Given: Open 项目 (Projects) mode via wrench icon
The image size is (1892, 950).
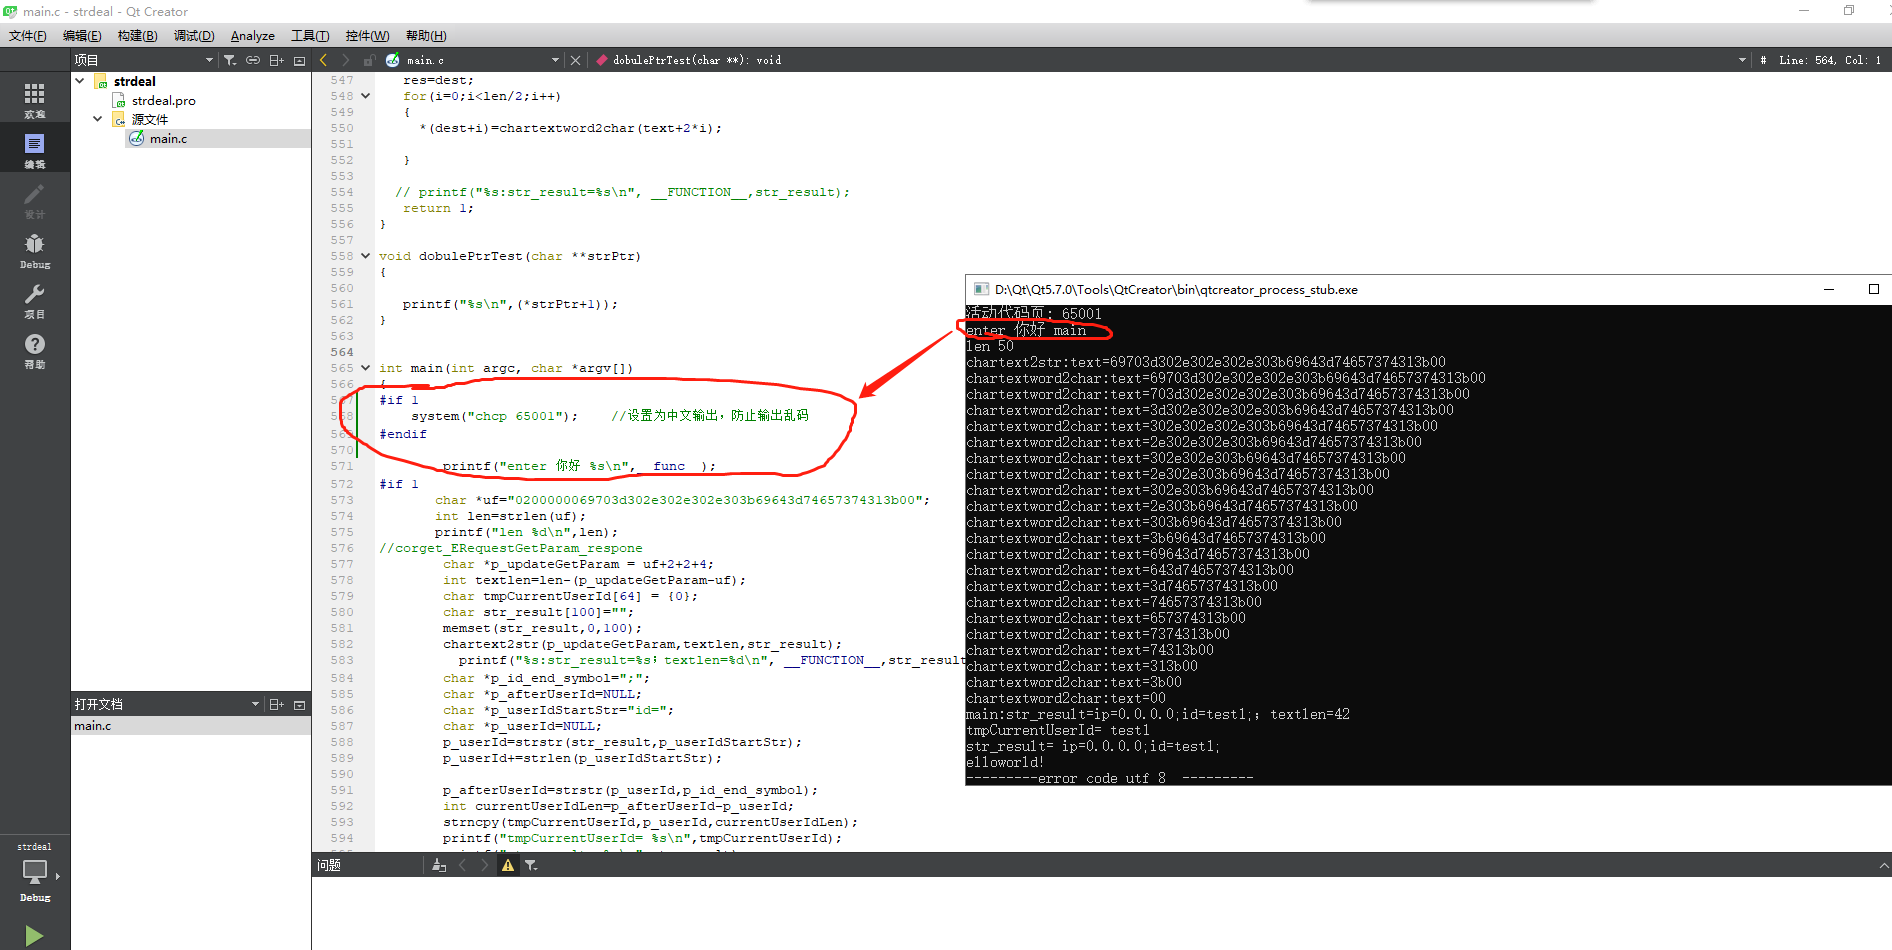Looking at the screenshot, I should 35,300.
